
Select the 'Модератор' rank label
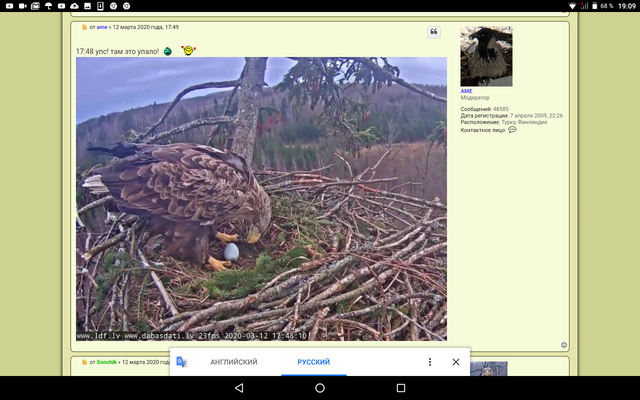tap(475, 98)
